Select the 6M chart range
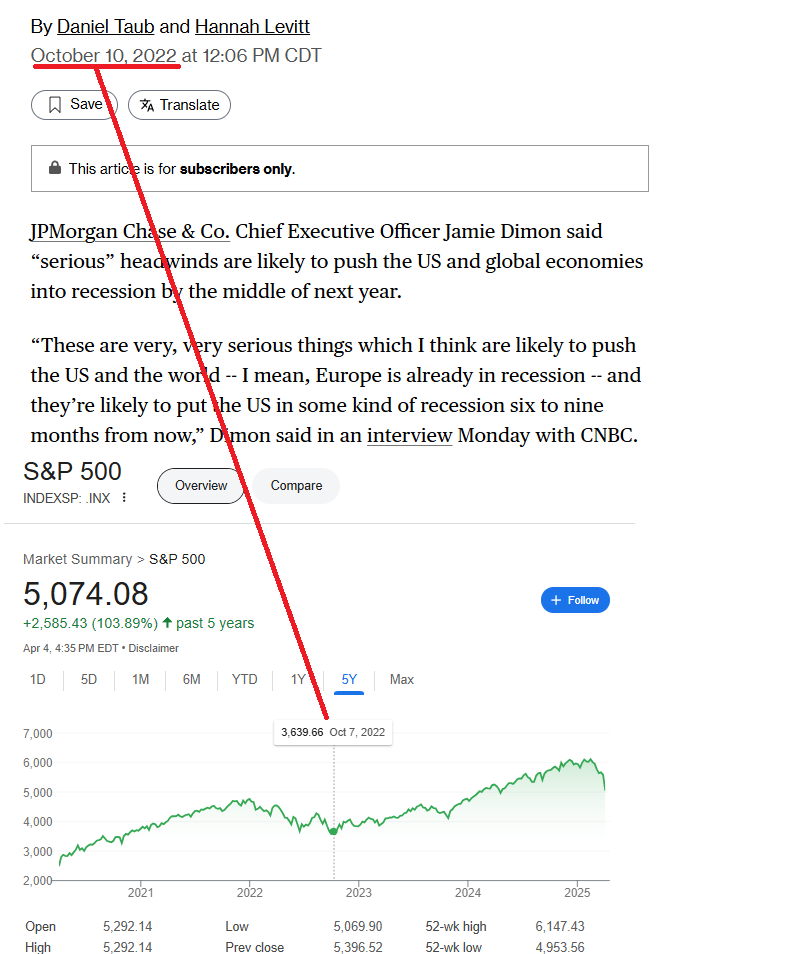 [191, 679]
